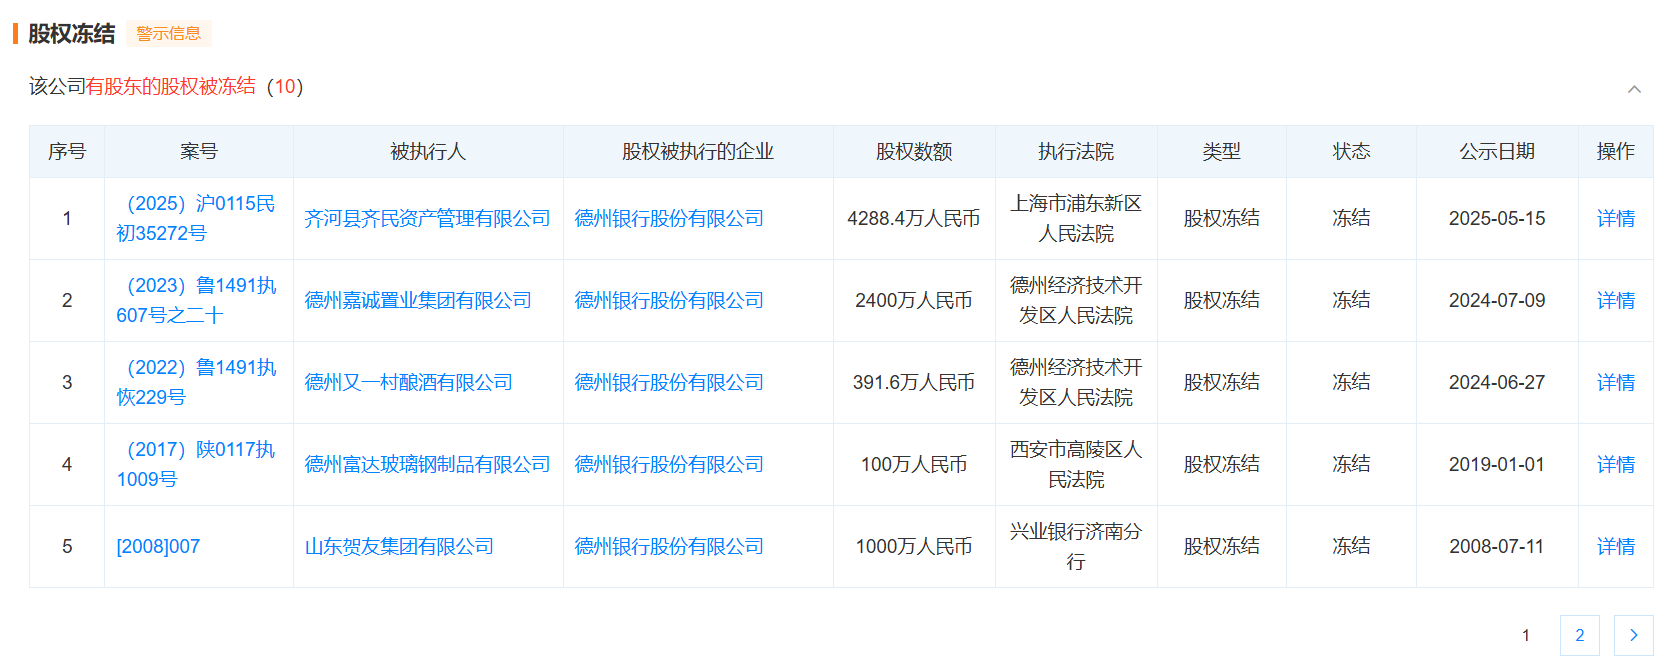Click the 2024-06-27 date cell
Screen dimensions: 1669x670
[1497, 382]
